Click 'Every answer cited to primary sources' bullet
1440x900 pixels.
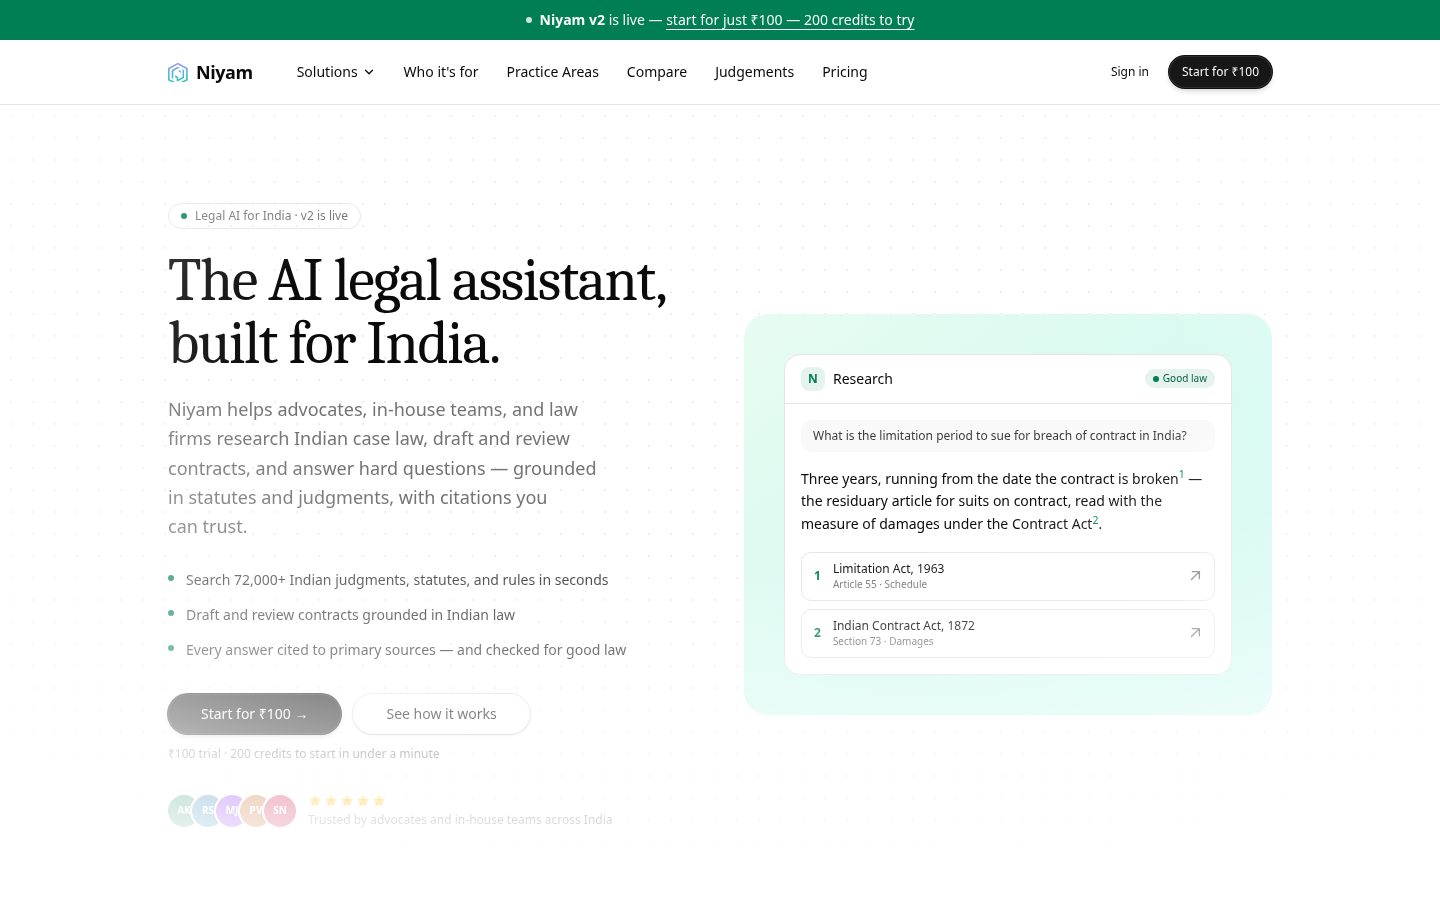(406, 650)
